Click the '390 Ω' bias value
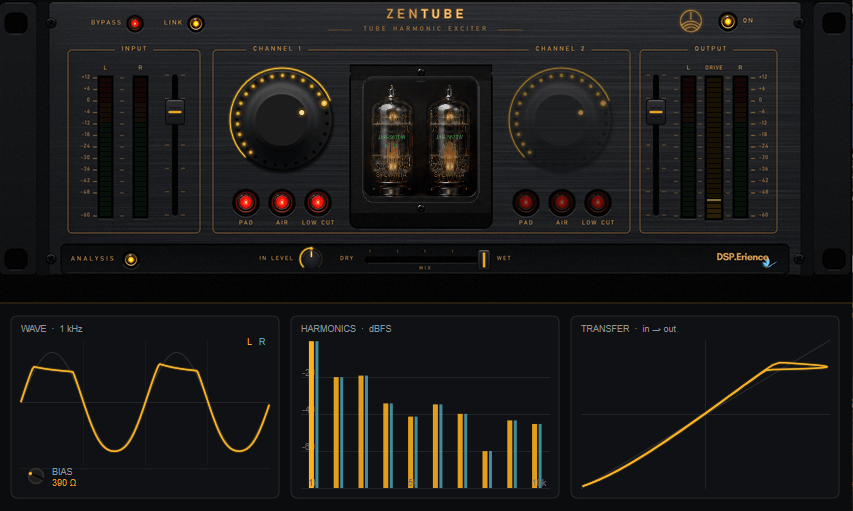The width and height of the screenshot is (853, 511). tap(64, 483)
